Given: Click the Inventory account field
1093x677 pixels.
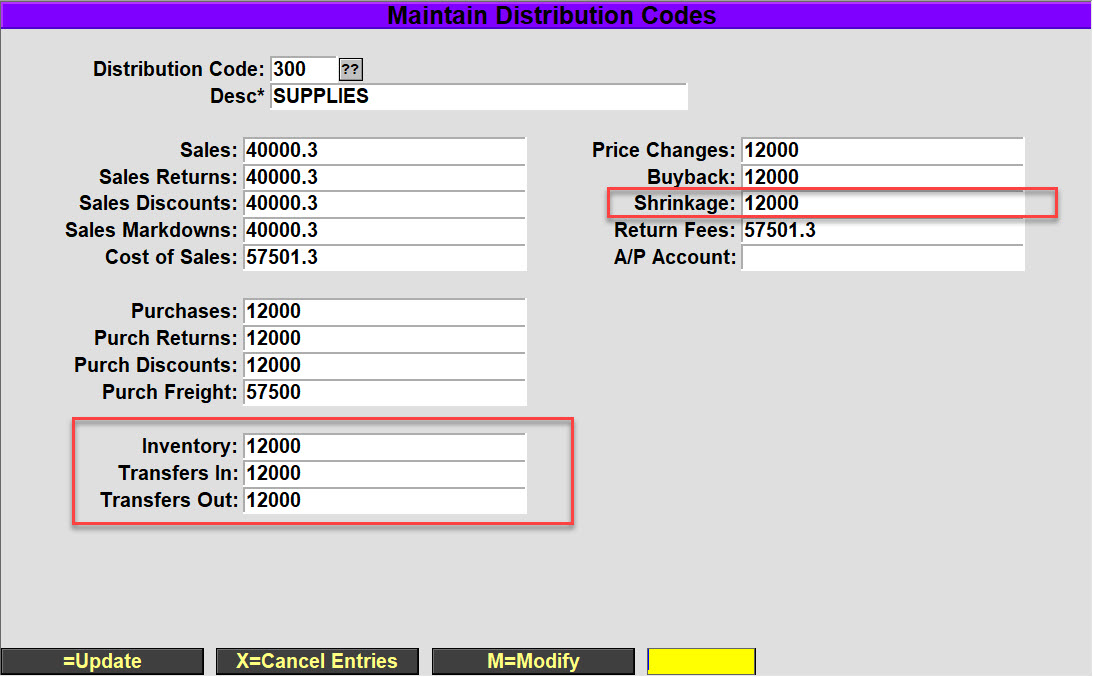Looking at the screenshot, I should [x=384, y=447].
